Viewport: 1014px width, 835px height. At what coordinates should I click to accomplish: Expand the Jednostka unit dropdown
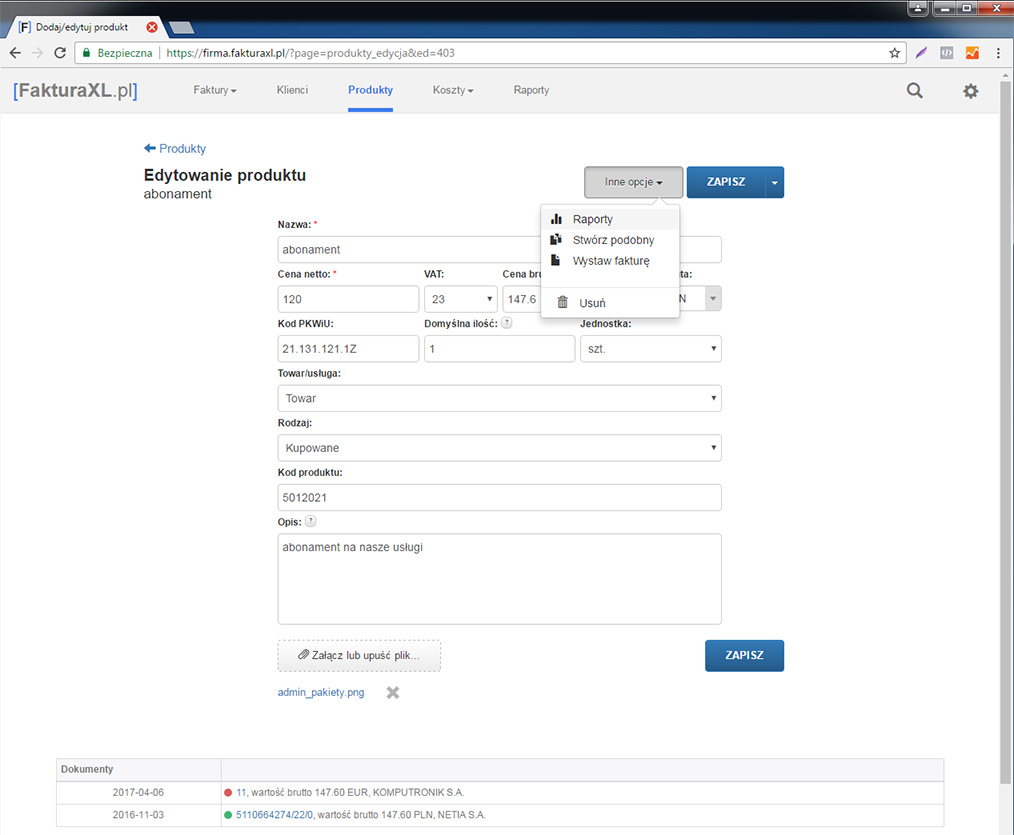(x=650, y=349)
